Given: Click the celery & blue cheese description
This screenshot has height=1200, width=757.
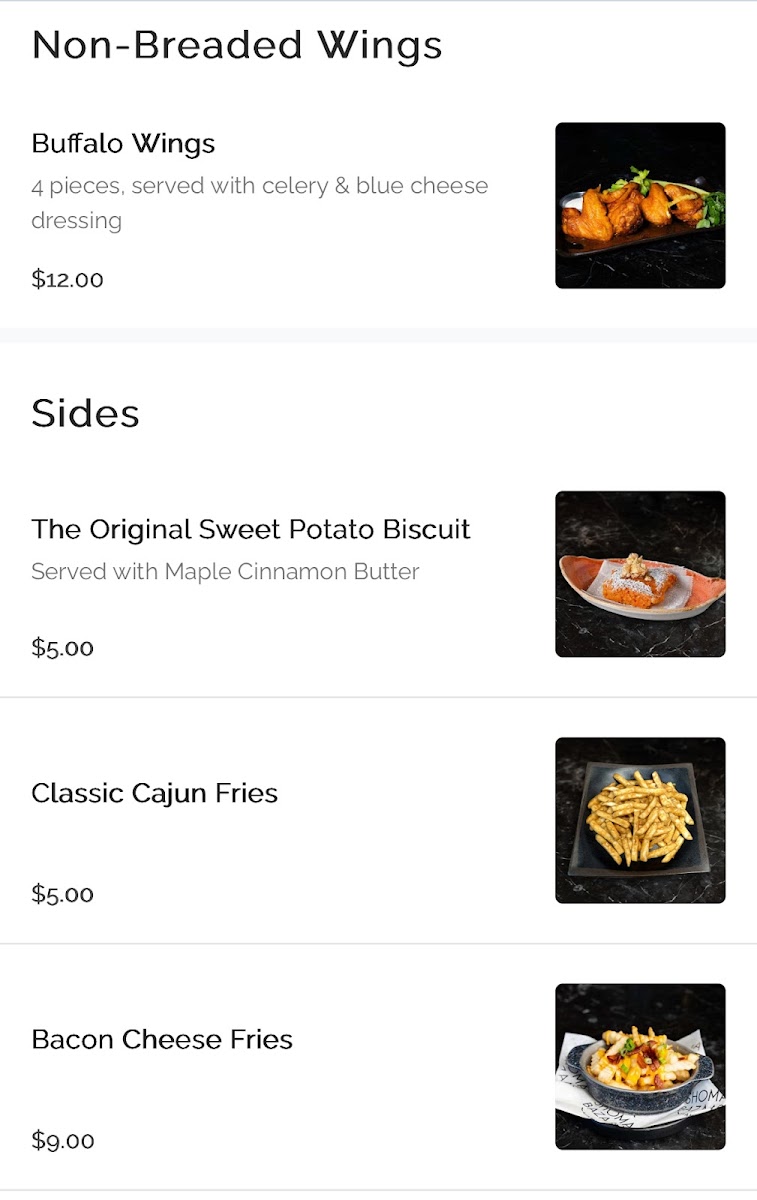Looking at the screenshot, I should (259, 186).
